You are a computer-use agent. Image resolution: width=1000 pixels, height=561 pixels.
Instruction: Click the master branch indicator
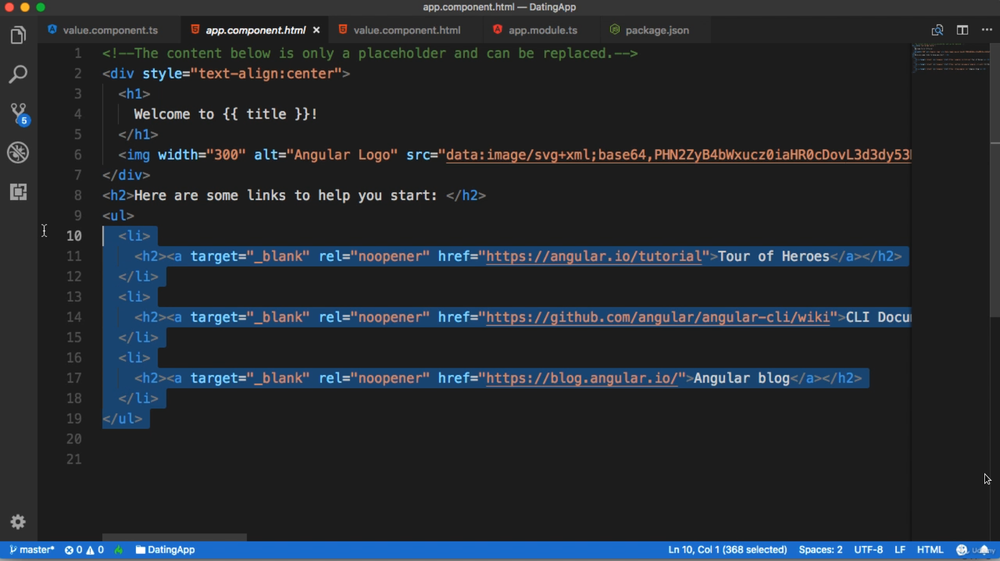(x=31, y=550)
